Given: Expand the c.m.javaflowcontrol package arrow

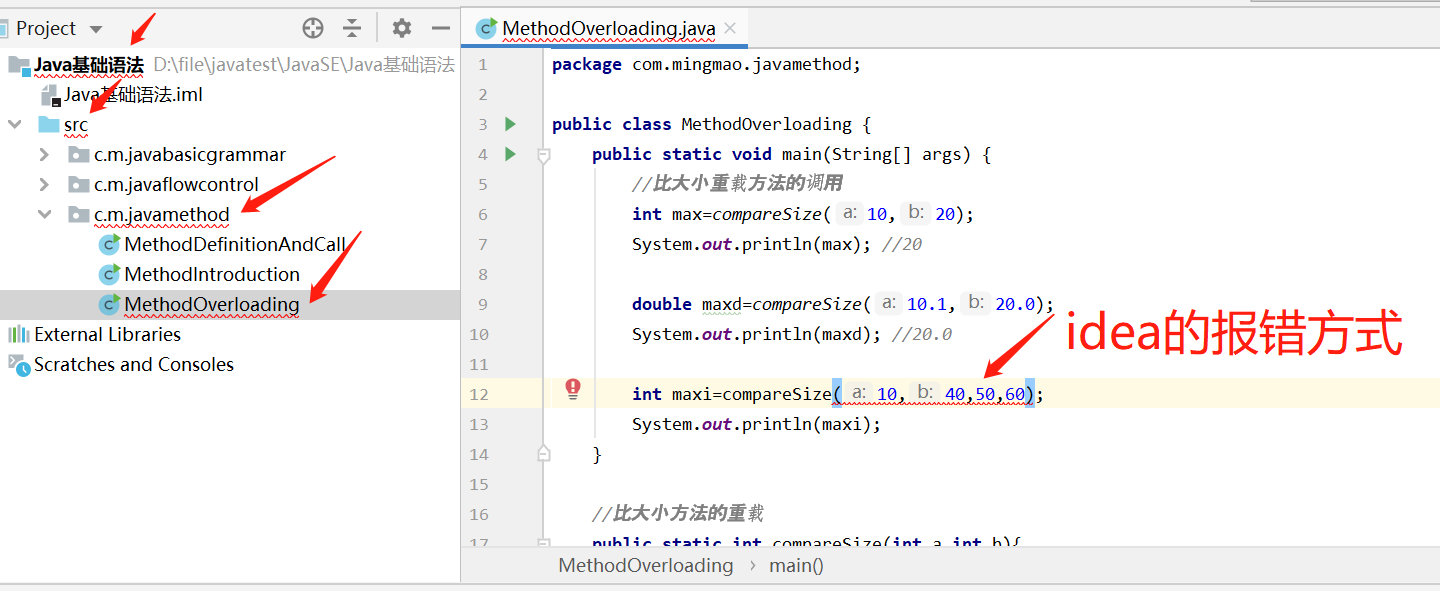Looking at the screenshot, I should [44, 185].
